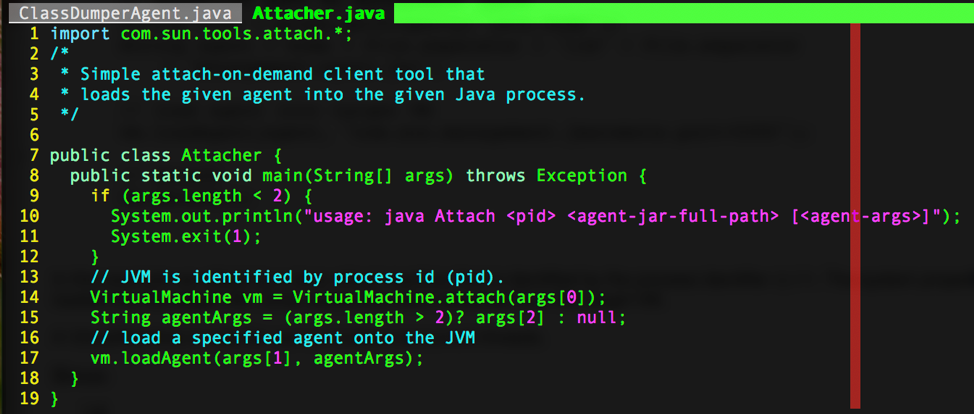Click line number 1 in the gutter

click(34, 33)
